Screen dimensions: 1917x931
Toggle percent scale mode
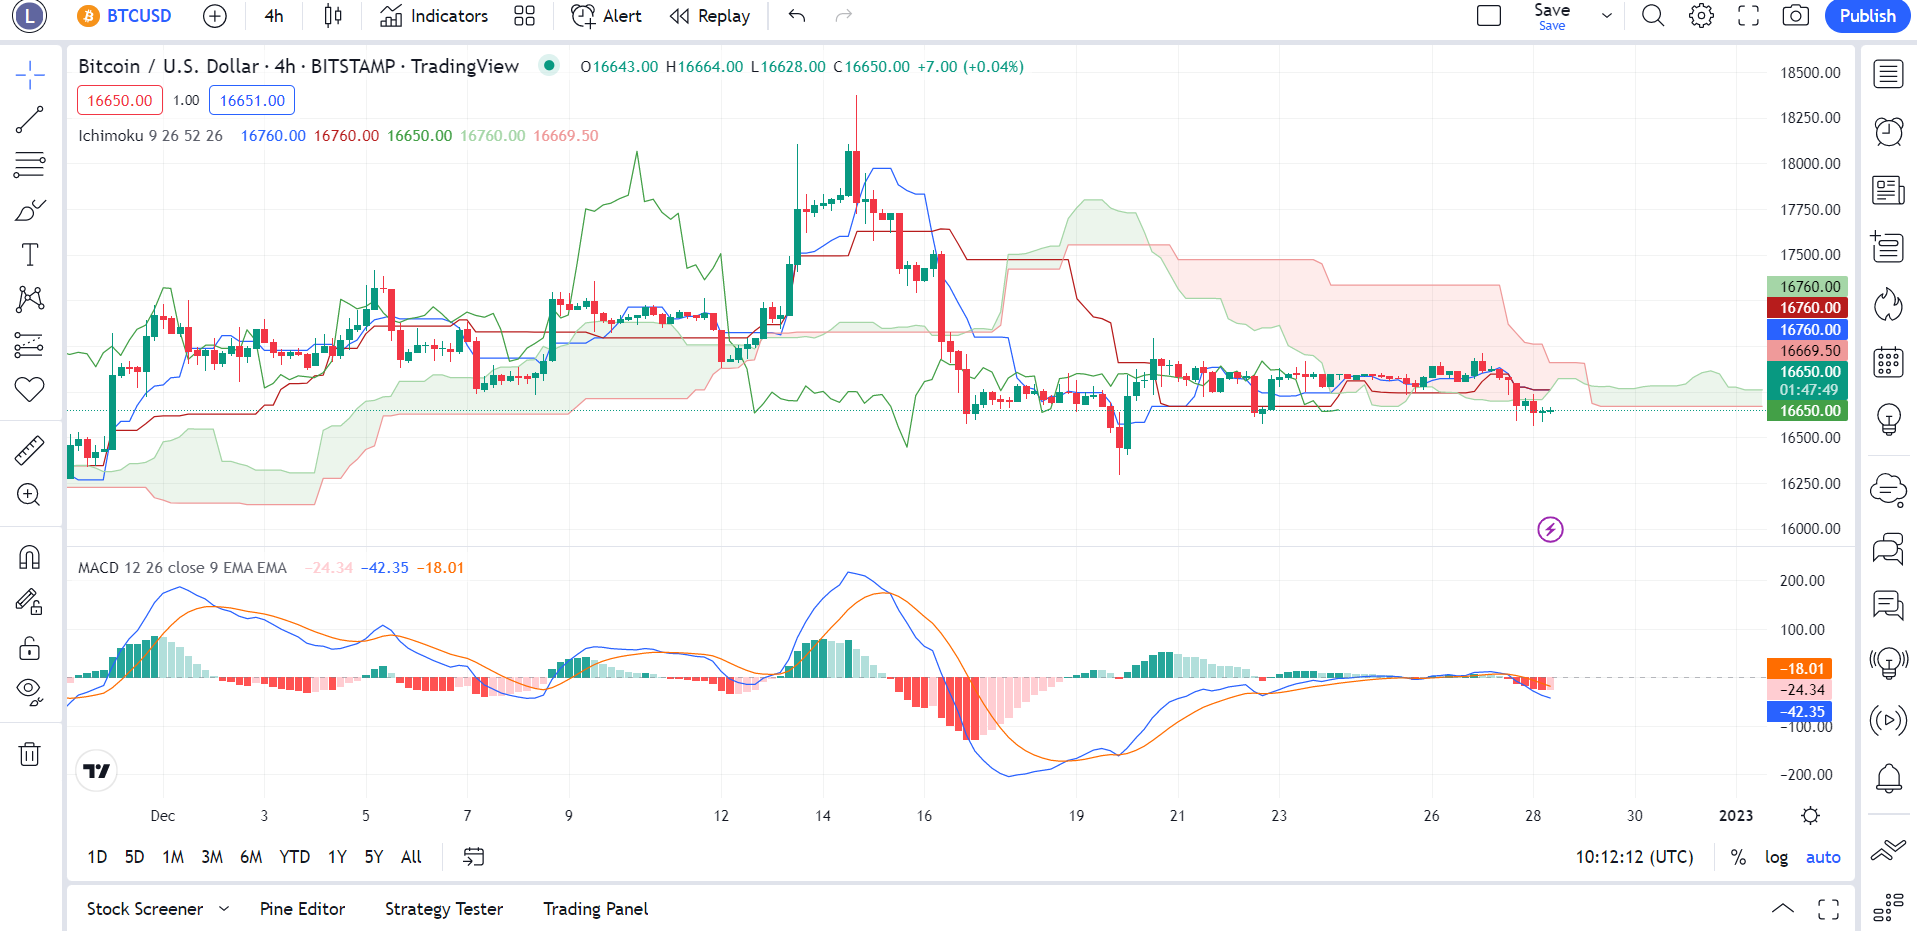pyautogui.click(x=1738, y=857)
